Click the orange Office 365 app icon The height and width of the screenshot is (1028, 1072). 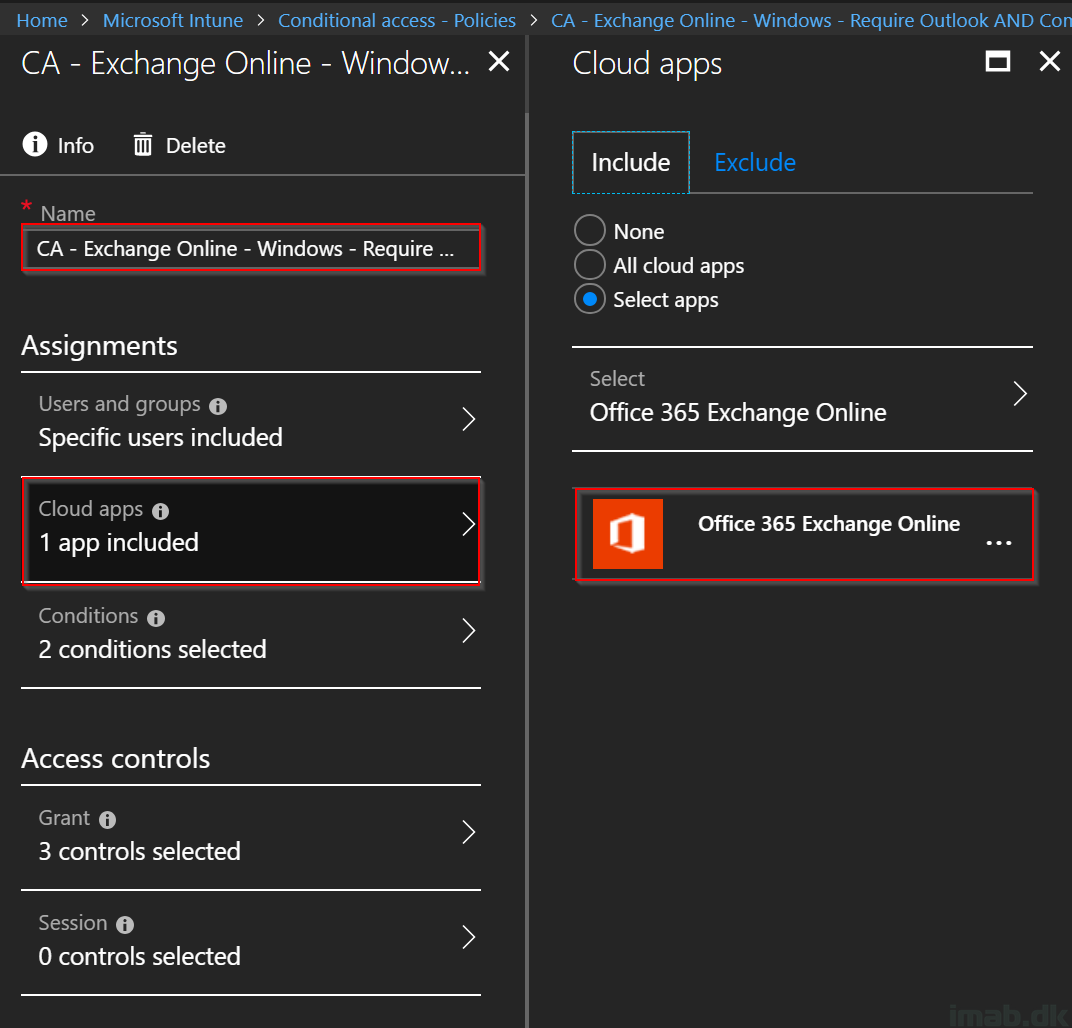click(x=628, y=534)
